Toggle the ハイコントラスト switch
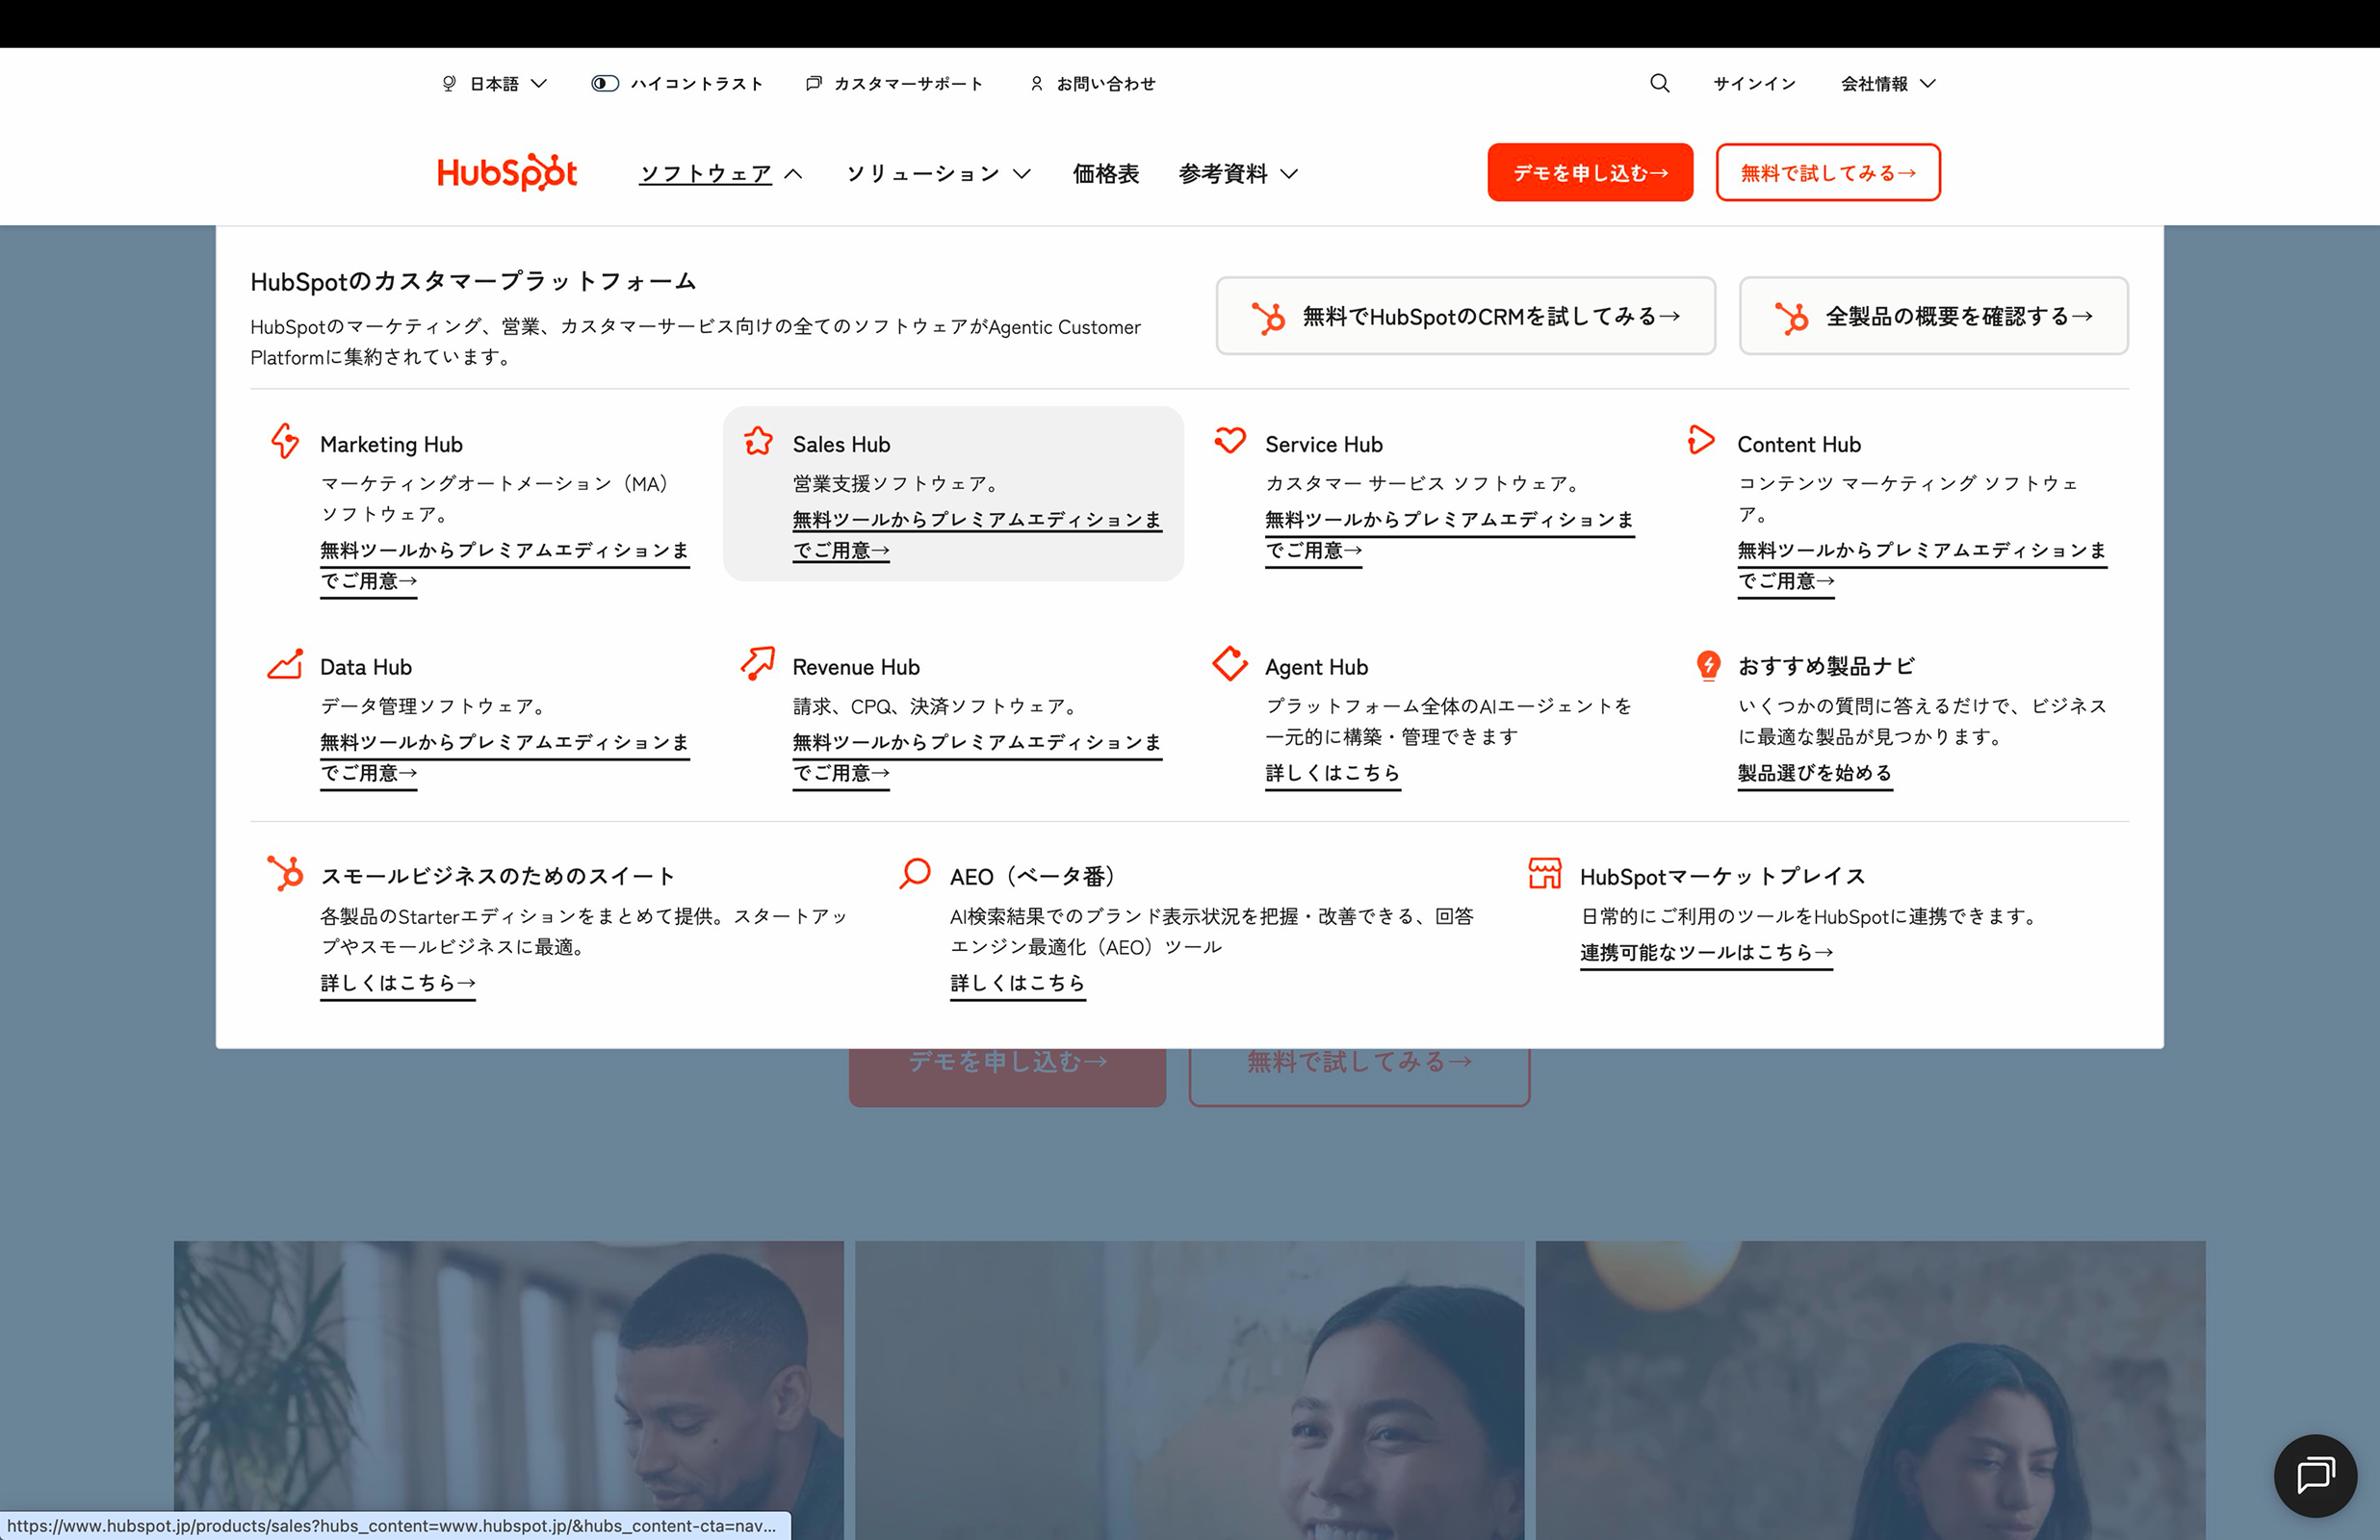Screen dimensions: 2380x1540 click(x=605, y=83)
